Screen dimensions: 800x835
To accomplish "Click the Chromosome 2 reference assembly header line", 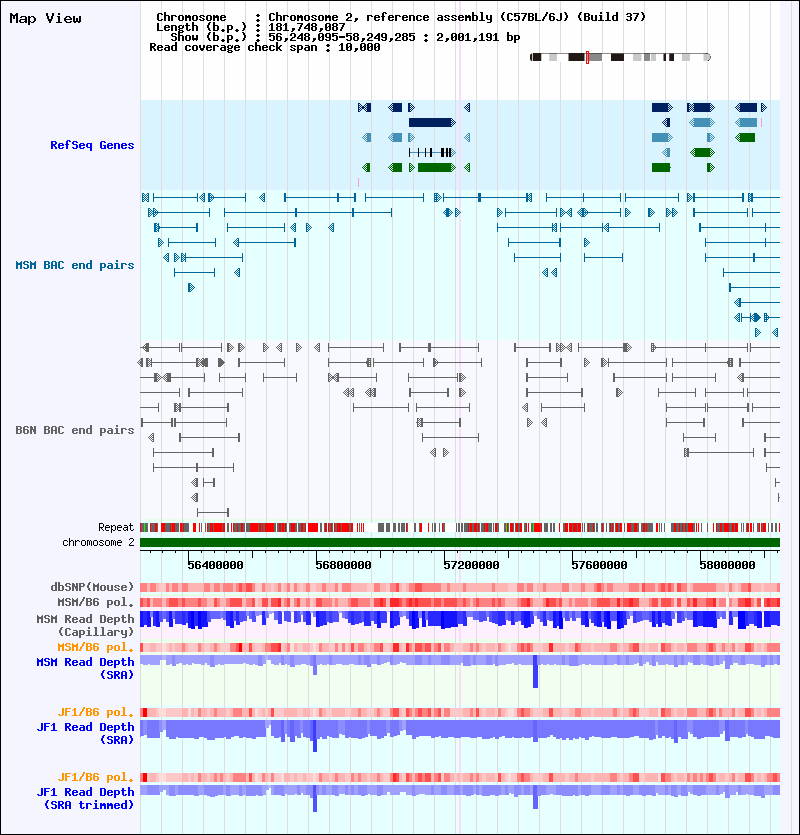I will click(x=401, y=17).
